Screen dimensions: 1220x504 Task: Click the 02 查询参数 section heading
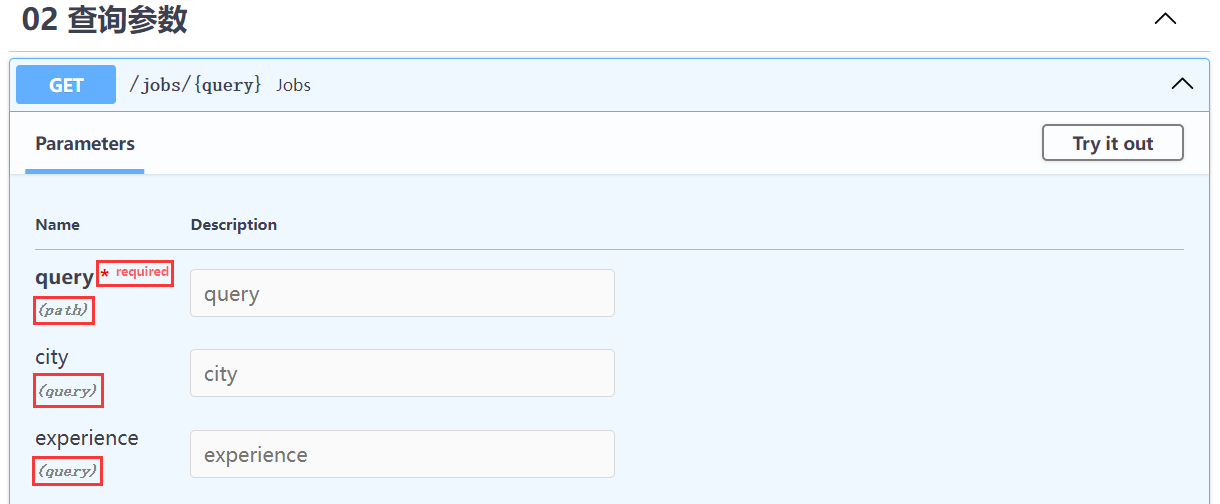pos(105,19)
